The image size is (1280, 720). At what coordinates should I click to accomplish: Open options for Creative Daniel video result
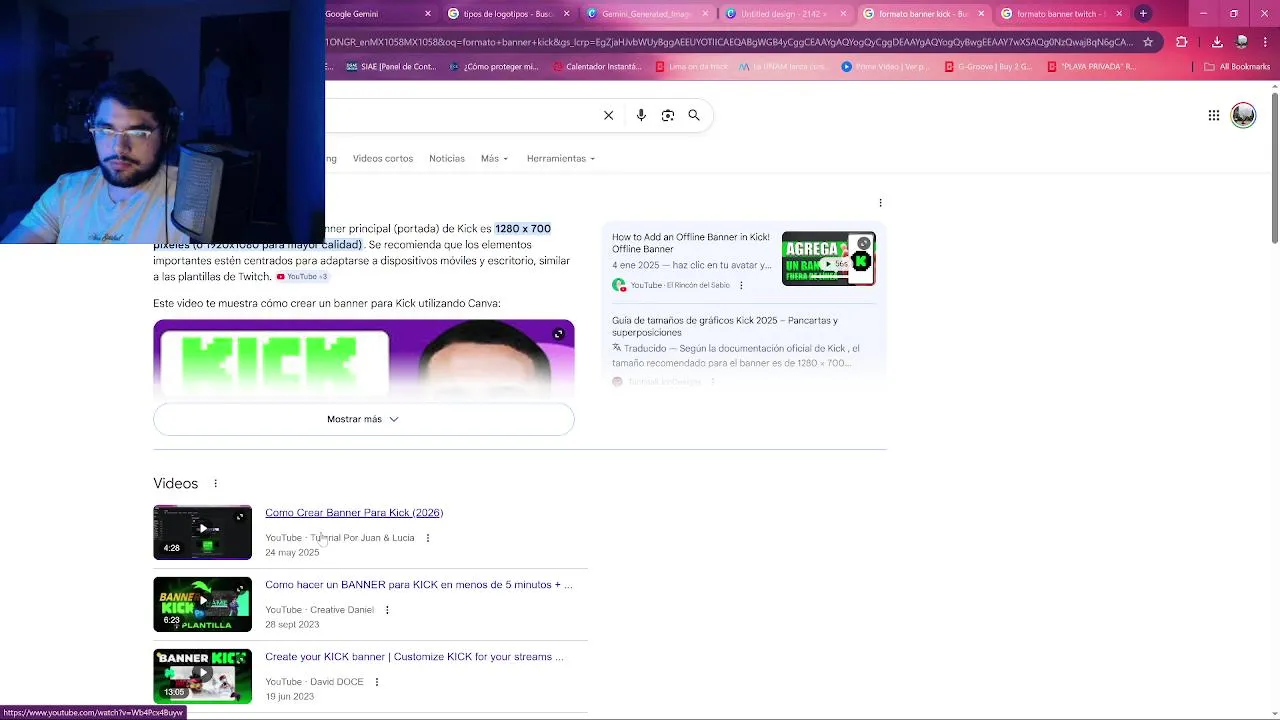pos(387,610)
